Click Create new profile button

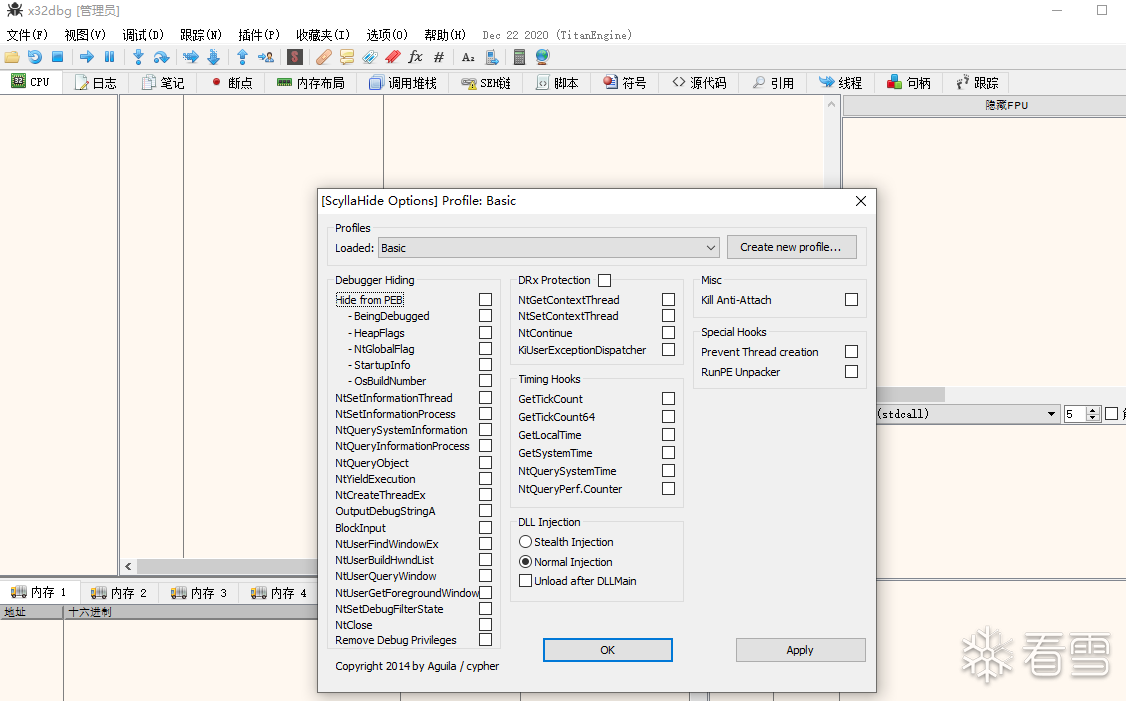(791, 247)
